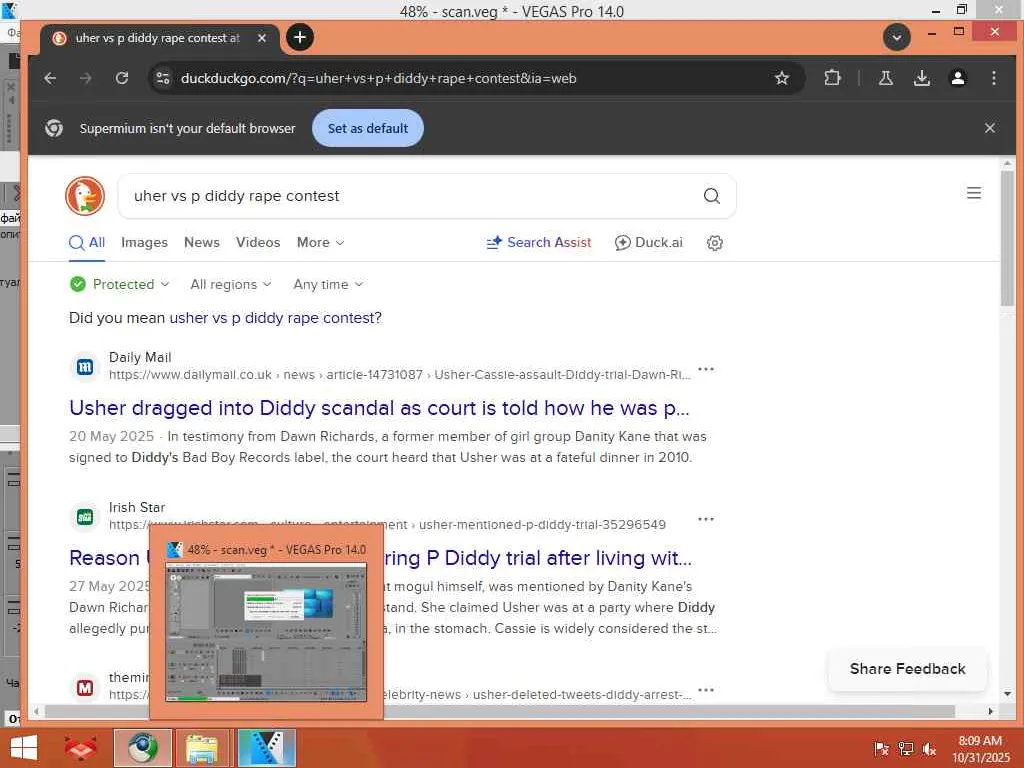Go back using the browser back arrow
This screenshot has width=1024, height=768.
(50, 78)
